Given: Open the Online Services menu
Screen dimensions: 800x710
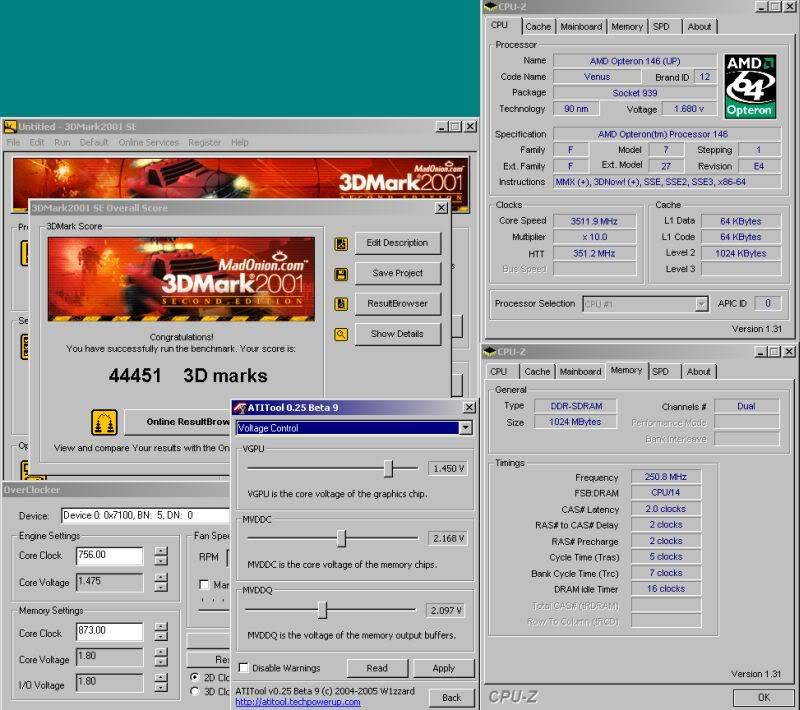Looking at the screenshot, I should 148,142.
